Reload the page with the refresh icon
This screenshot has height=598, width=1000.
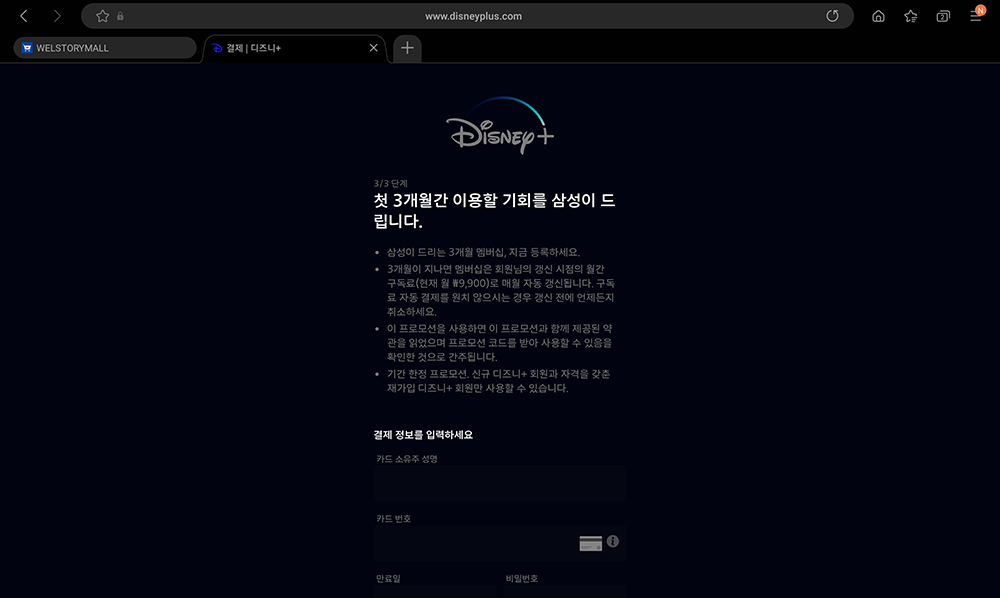832,16
